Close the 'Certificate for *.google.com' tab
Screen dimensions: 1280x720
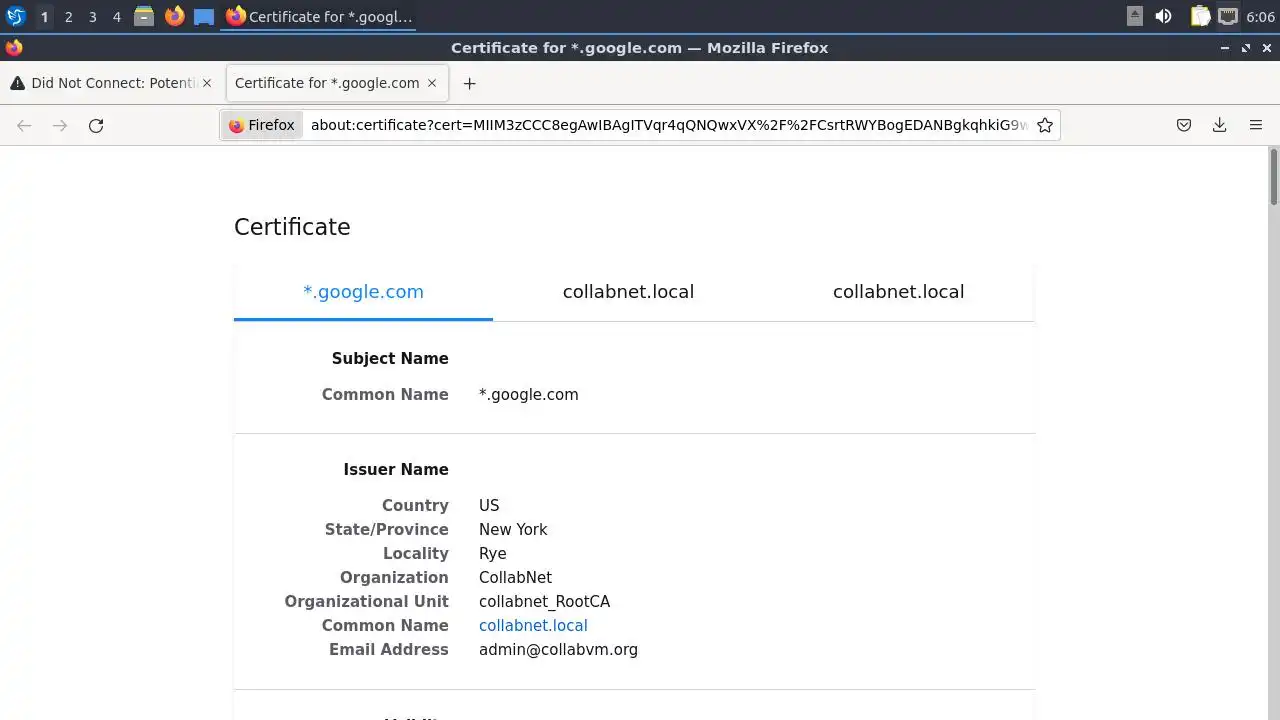[x=432, y=83]
